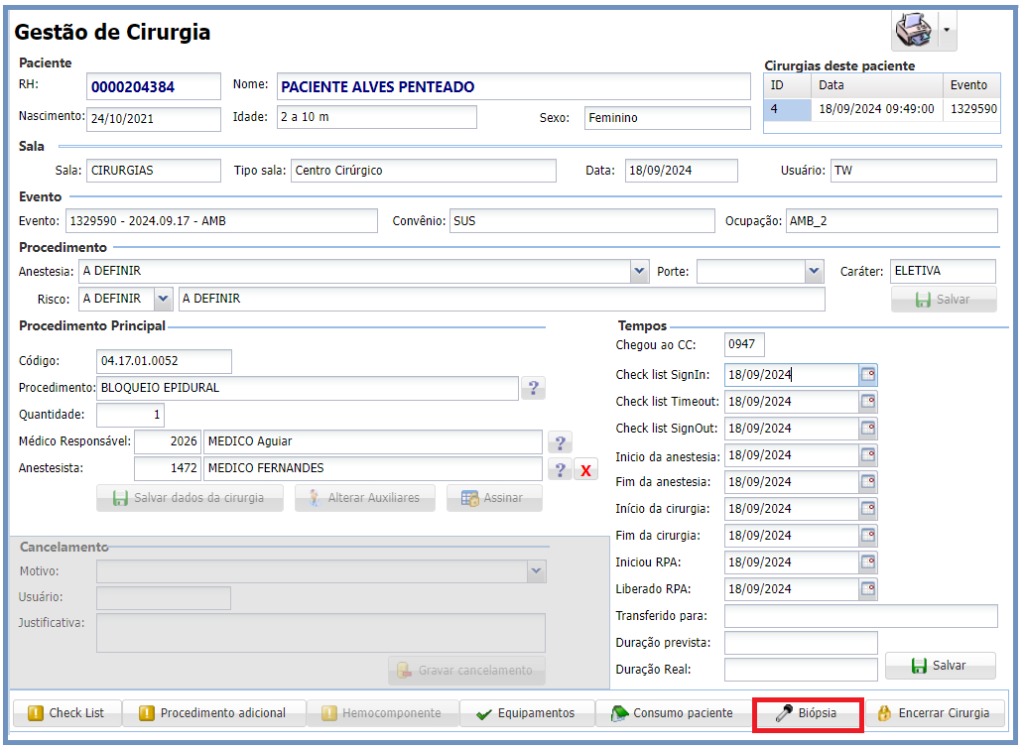Viewport: 1024px width, 748px height.
Task: Click the Sala field showing CIRURGIAS
Action: [x=153, y=171]
